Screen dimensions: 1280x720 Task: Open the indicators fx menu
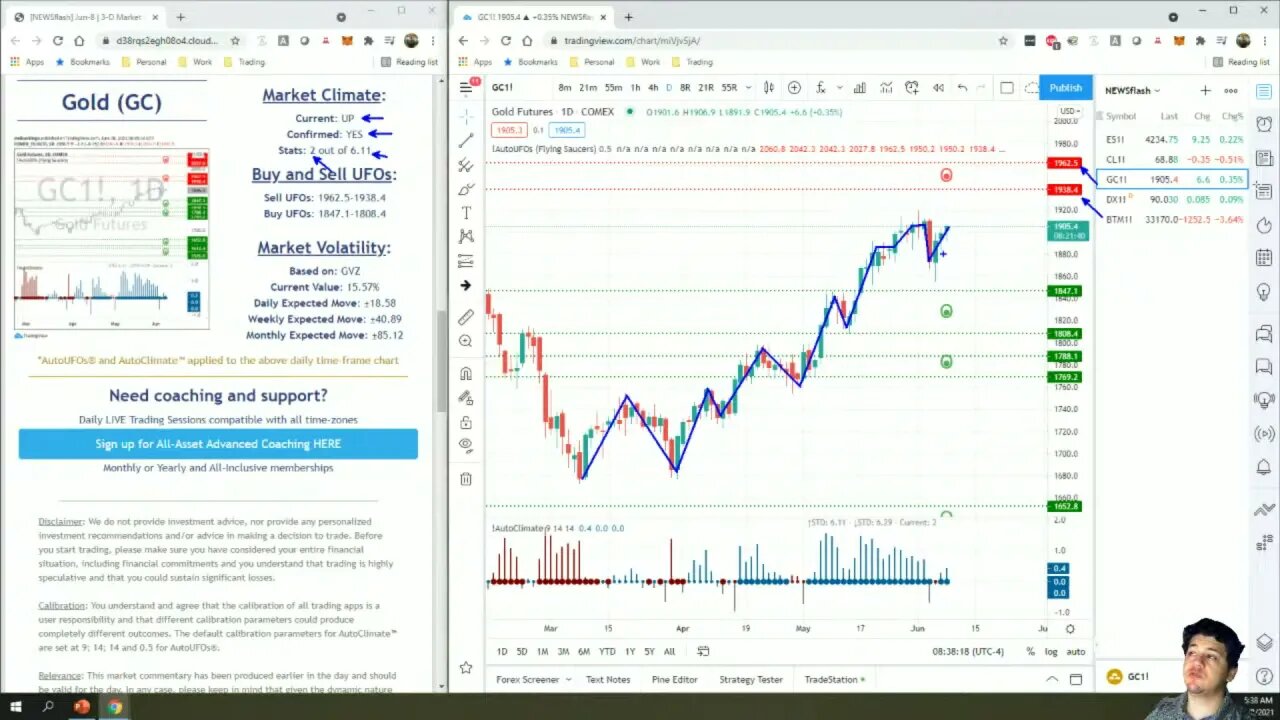tap(821, 88)
